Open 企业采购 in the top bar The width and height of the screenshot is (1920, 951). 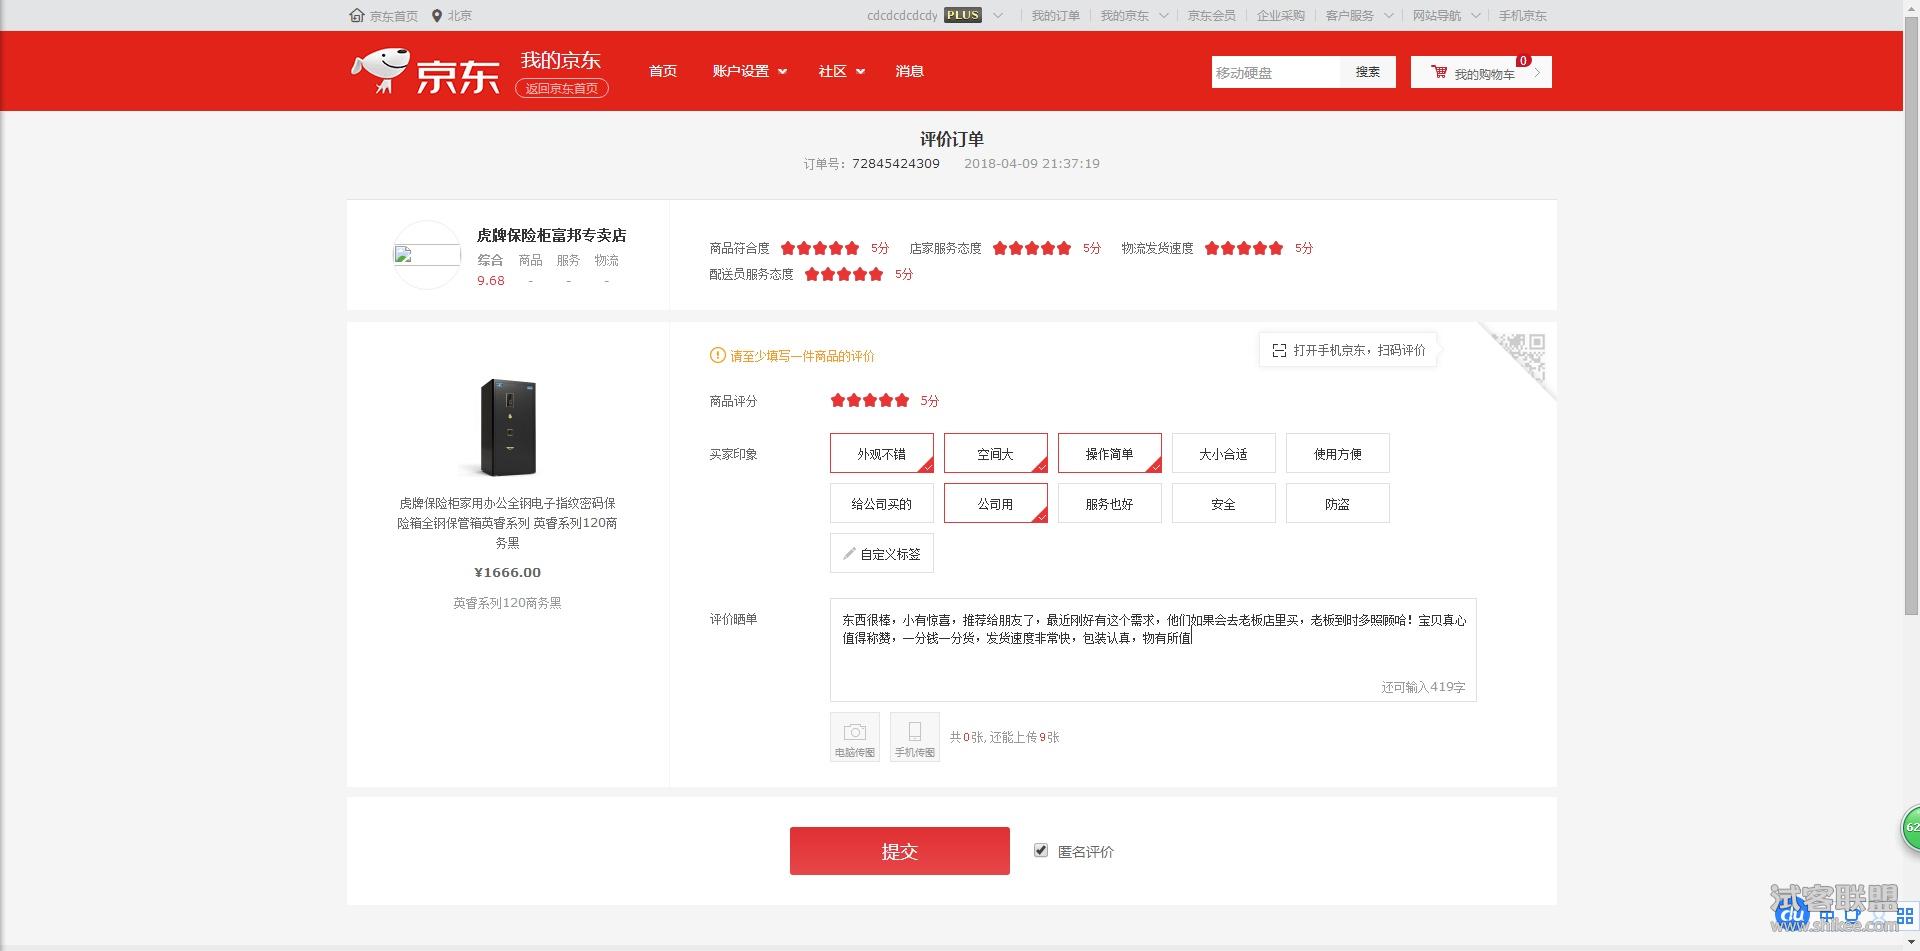(x=1281, y=15)
